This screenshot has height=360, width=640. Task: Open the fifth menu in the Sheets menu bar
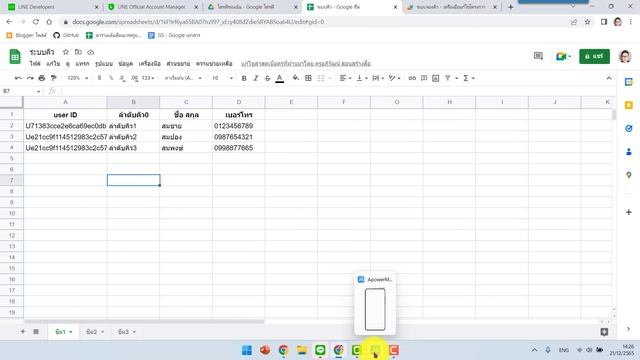(x=104, y=64)
